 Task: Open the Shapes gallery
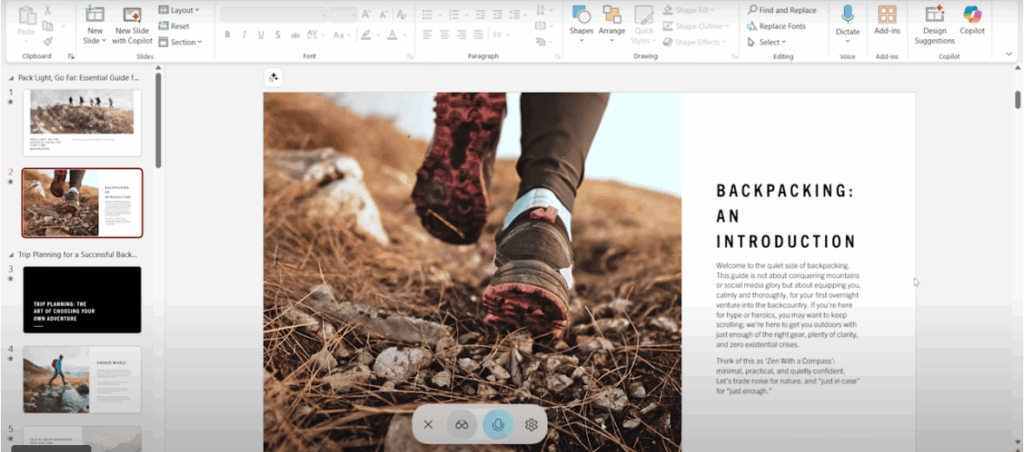[x=581, y=22]
